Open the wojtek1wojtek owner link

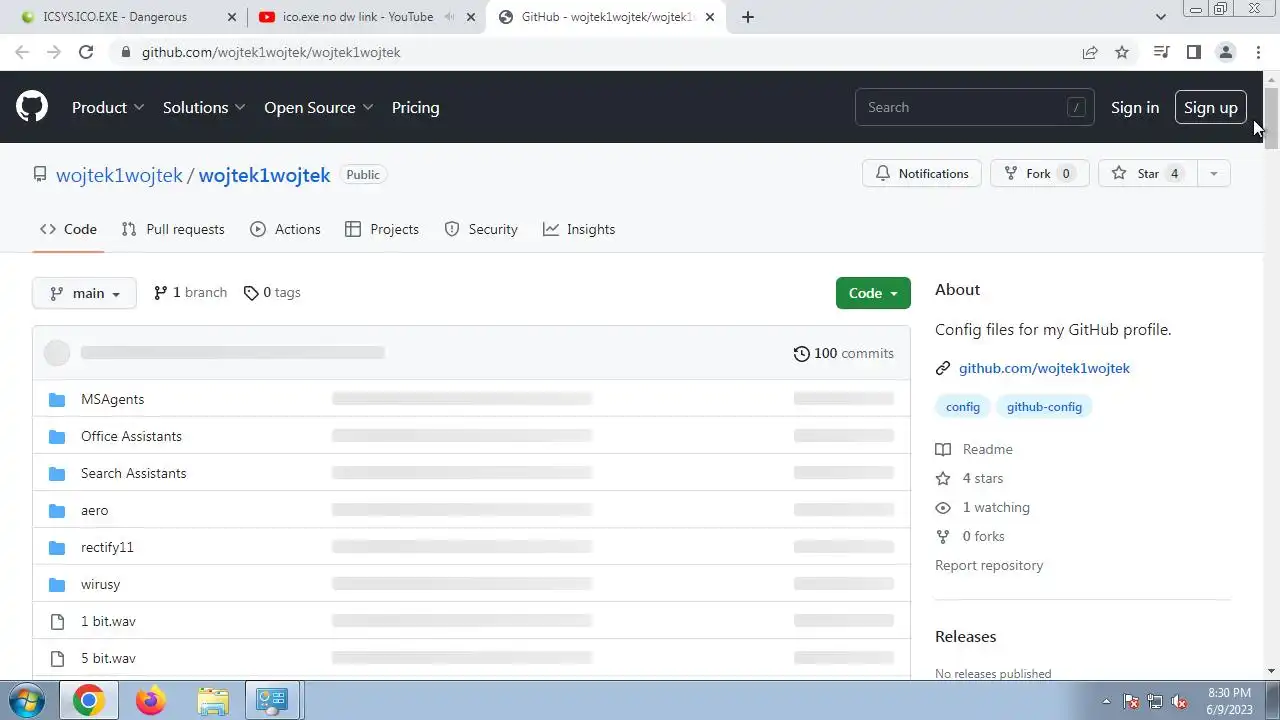coord(119,175)
